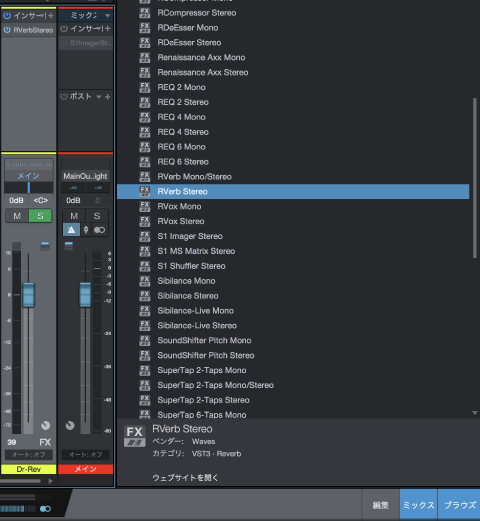This screenshot has width=480, height=521.
Task: Click the Dr-Rev volume fader handle
Action: (28, 295)
